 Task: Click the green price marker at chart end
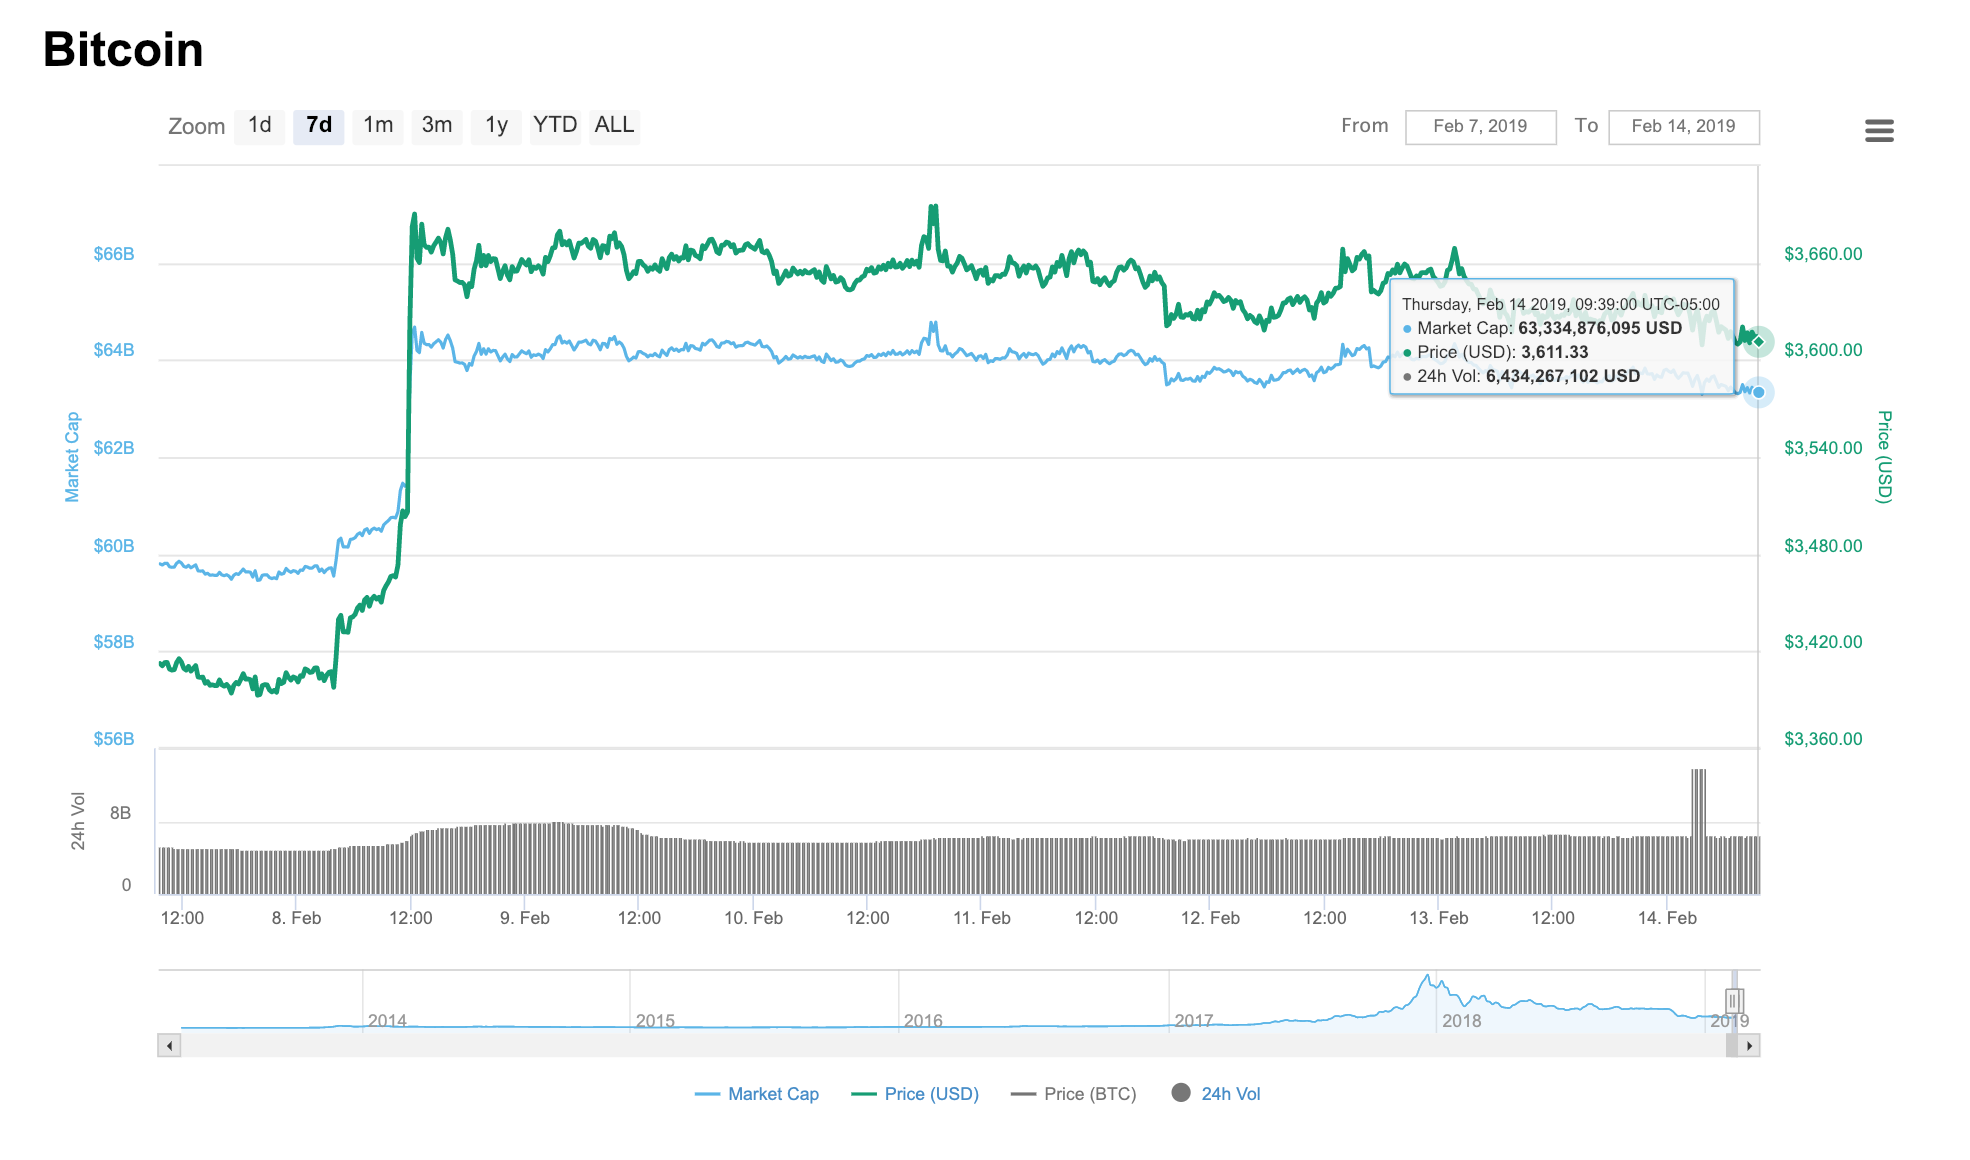pyautogui.click(x=1758, y=342)
